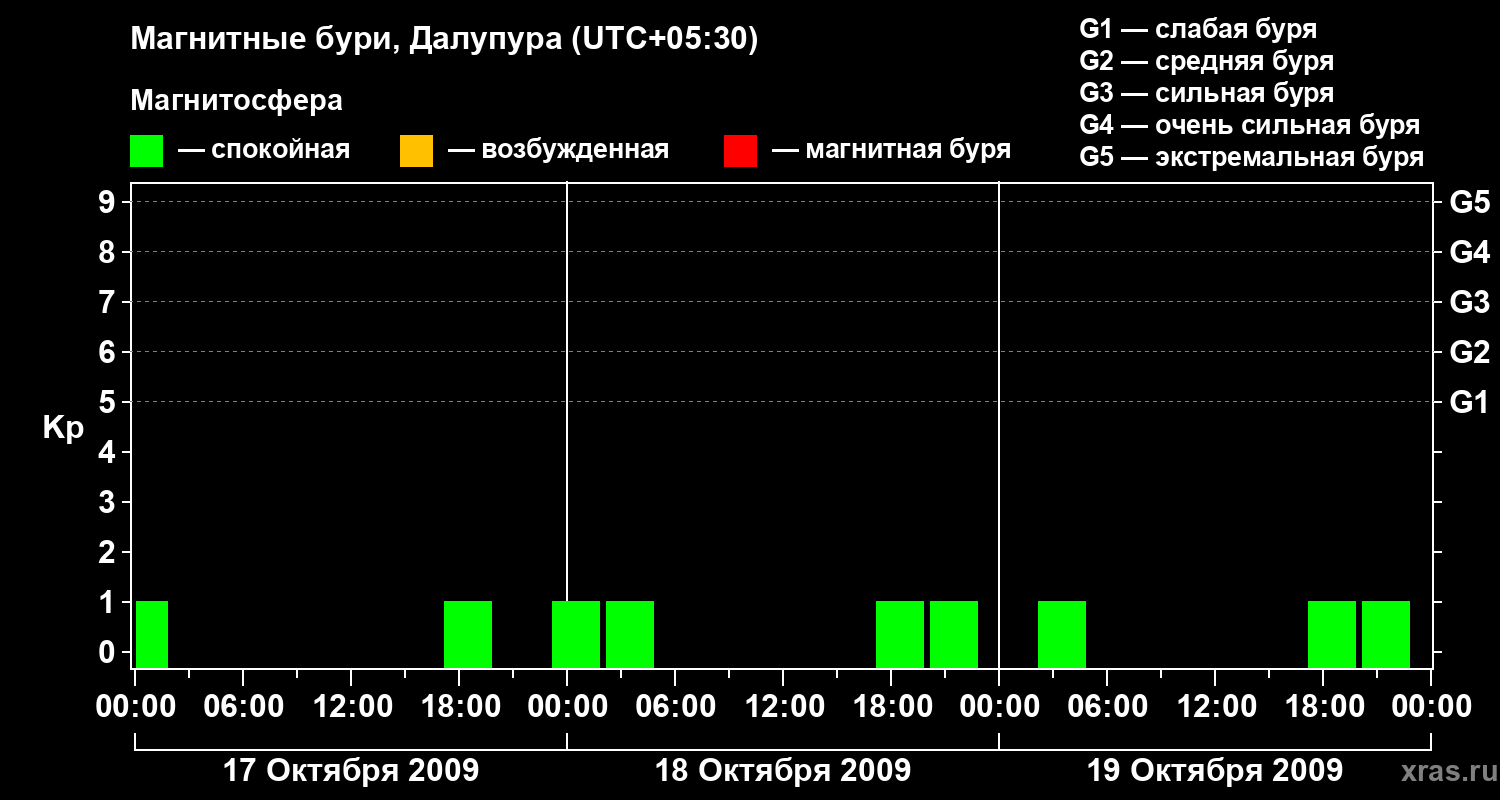This screenshot has width=1500, height=800.
Task: Select the 18:00 green bar on 17 October
Action: (468, 634)
